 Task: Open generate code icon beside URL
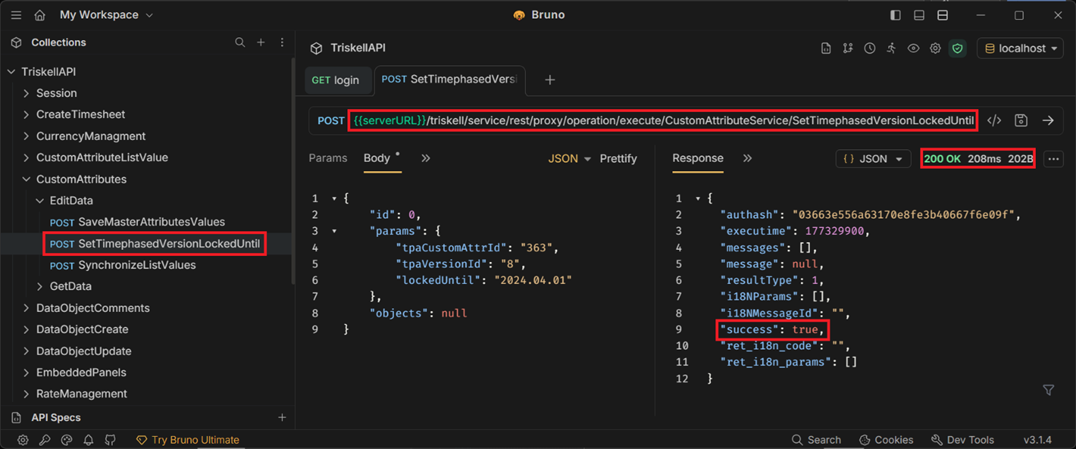pyautogui.click(x=994, y=120)
